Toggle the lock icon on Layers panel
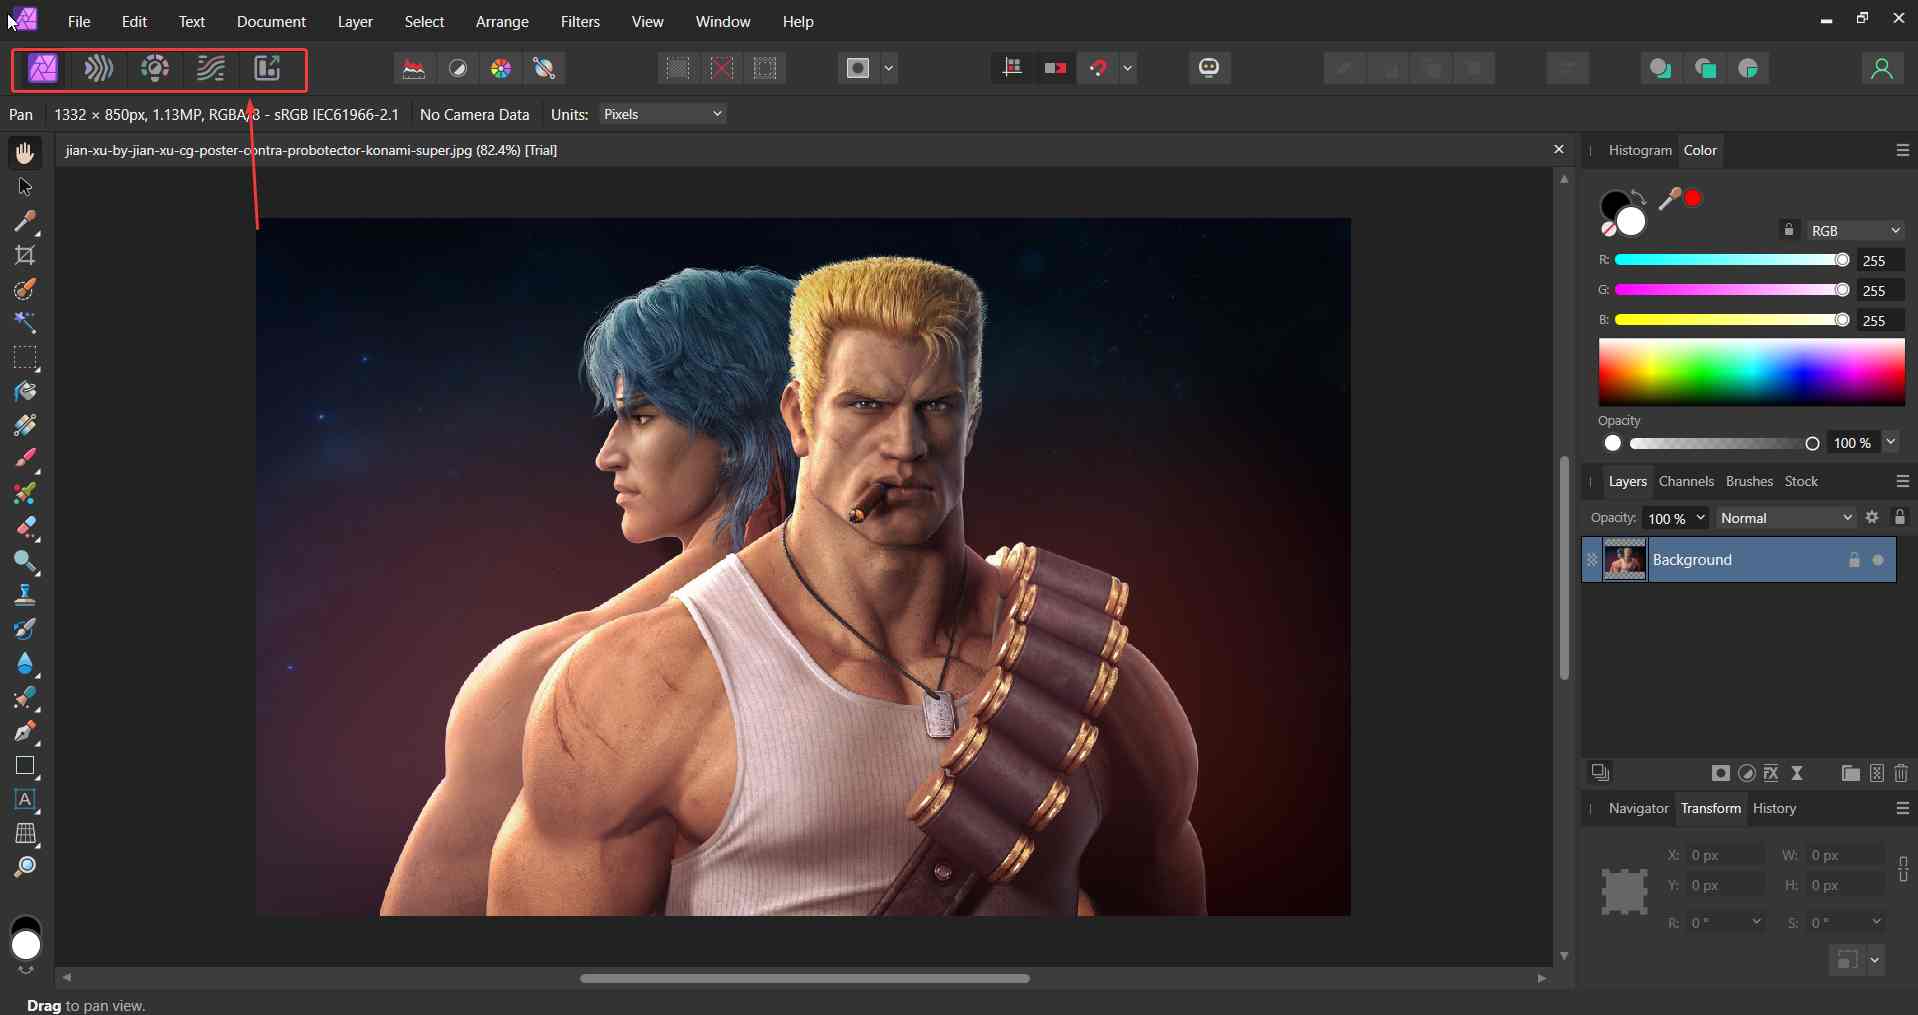The image size is (1918, 1015). coord(1899,517)
